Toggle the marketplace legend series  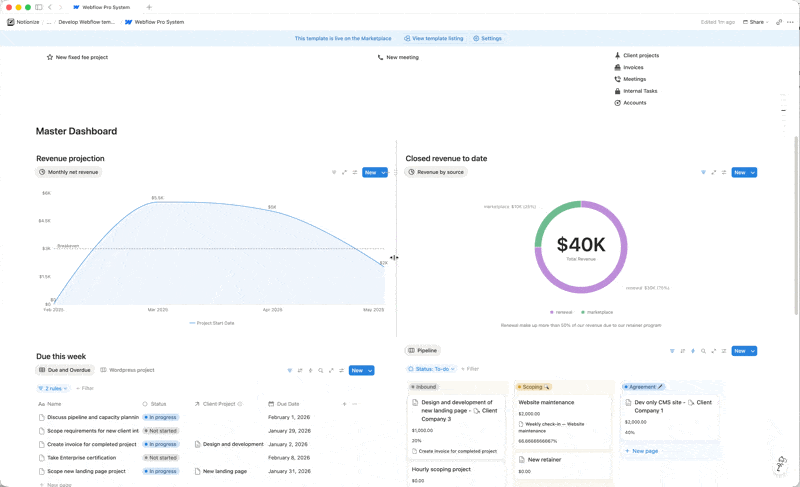(598, 312)
